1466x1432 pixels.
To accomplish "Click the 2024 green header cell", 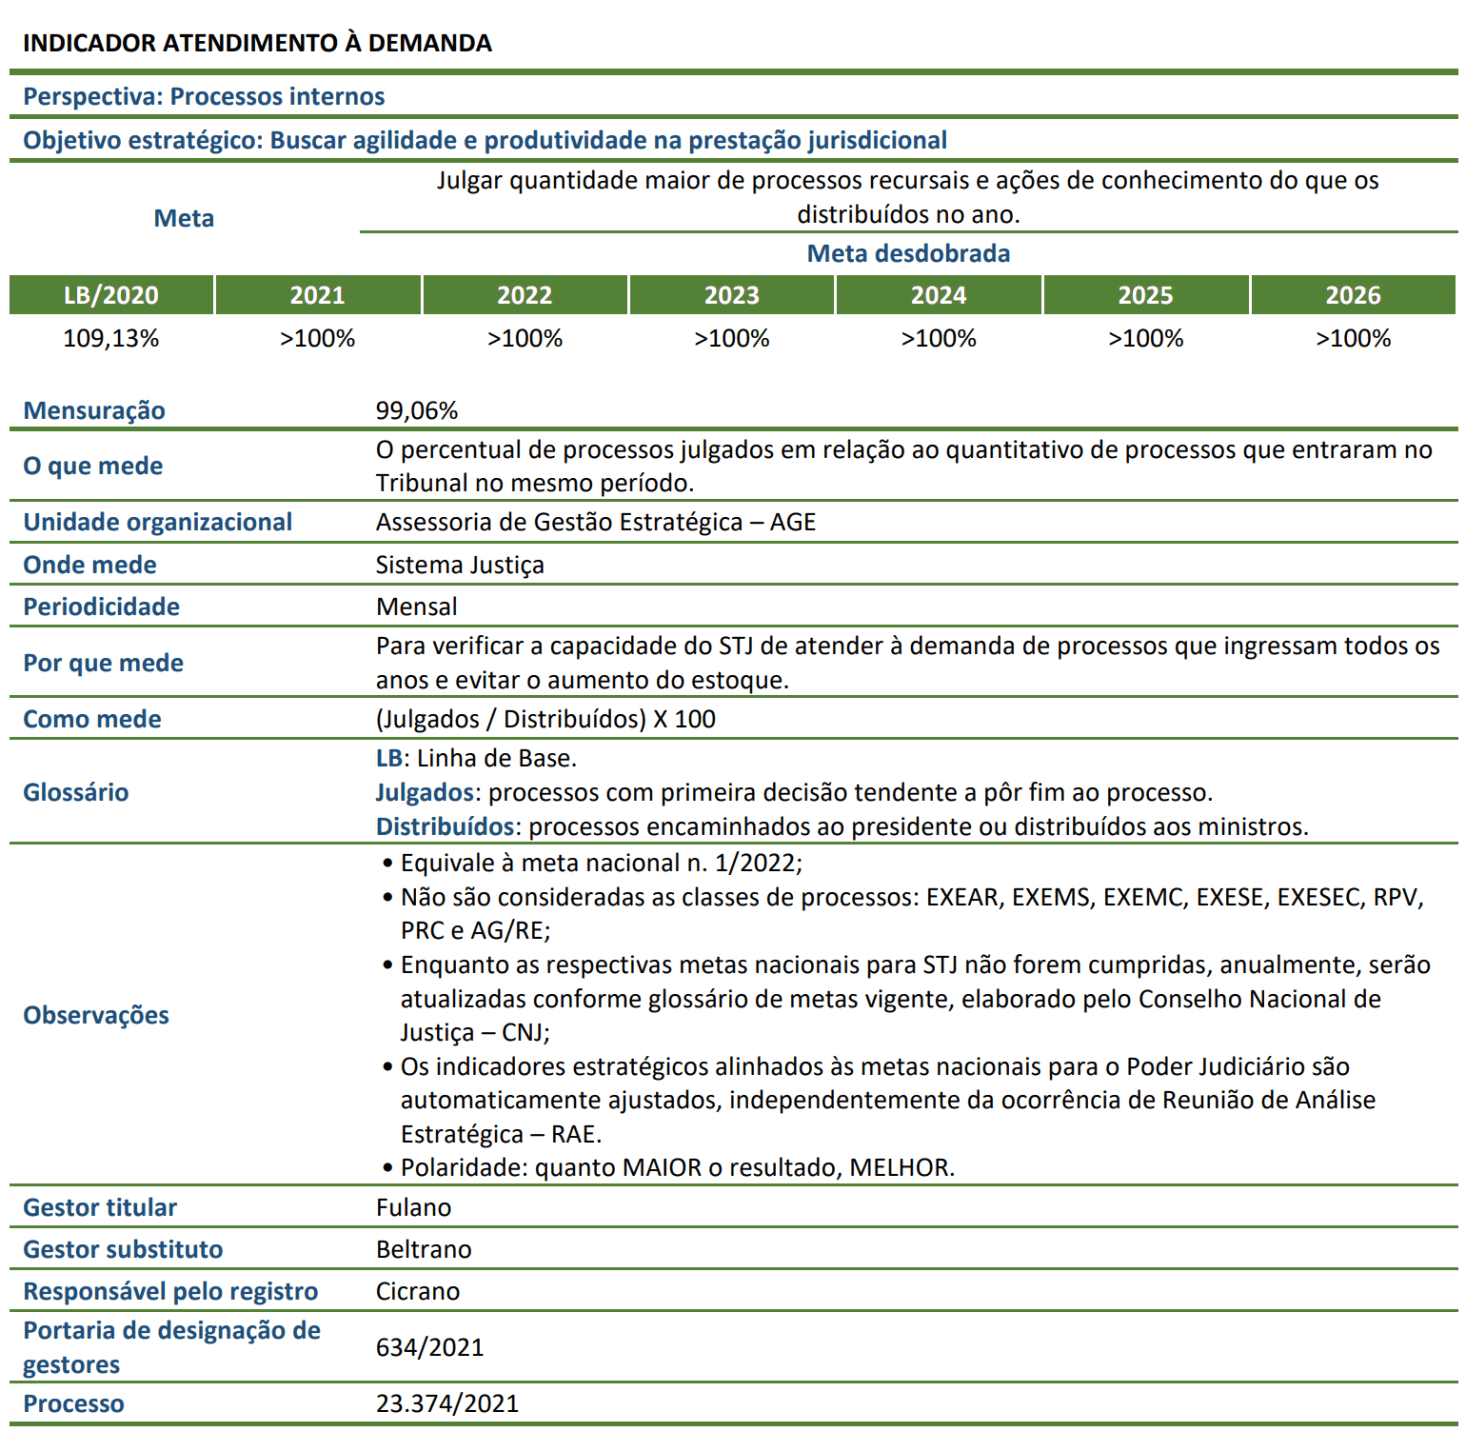I will pyautogui.click(x=939, y=295).
